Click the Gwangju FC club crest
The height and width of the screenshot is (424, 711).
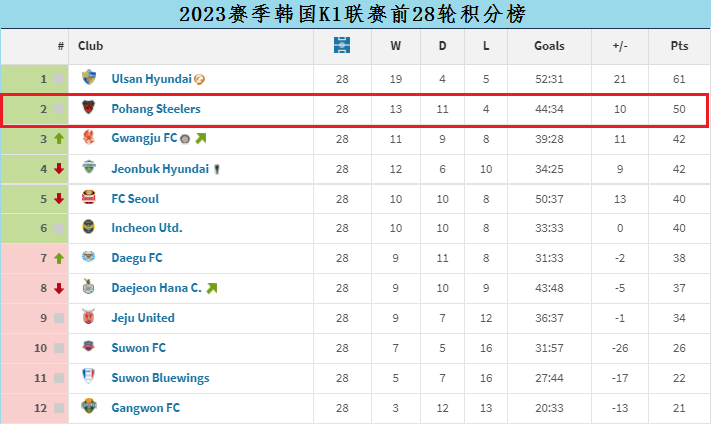coord(89,137)
